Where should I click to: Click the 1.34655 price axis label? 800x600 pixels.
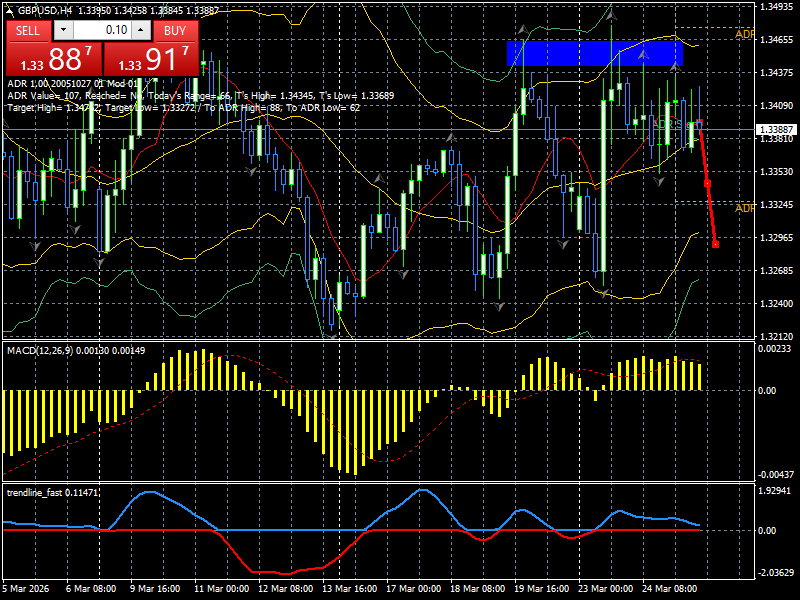coord(776,40)
